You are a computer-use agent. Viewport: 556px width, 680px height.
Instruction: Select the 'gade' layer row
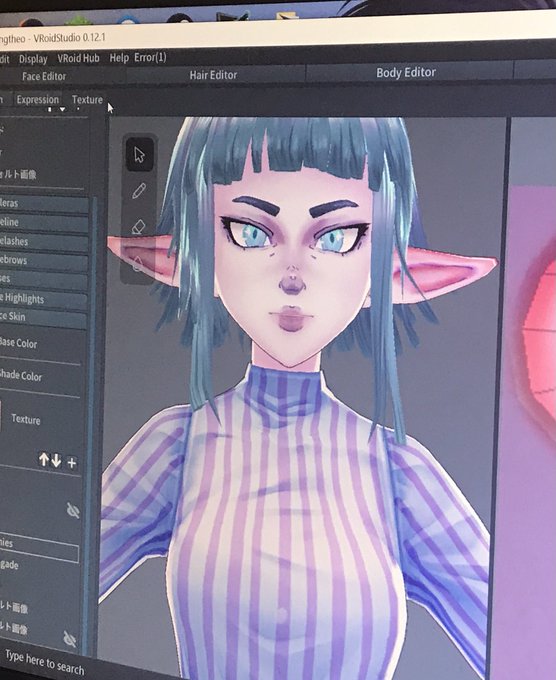click(9, 565)
